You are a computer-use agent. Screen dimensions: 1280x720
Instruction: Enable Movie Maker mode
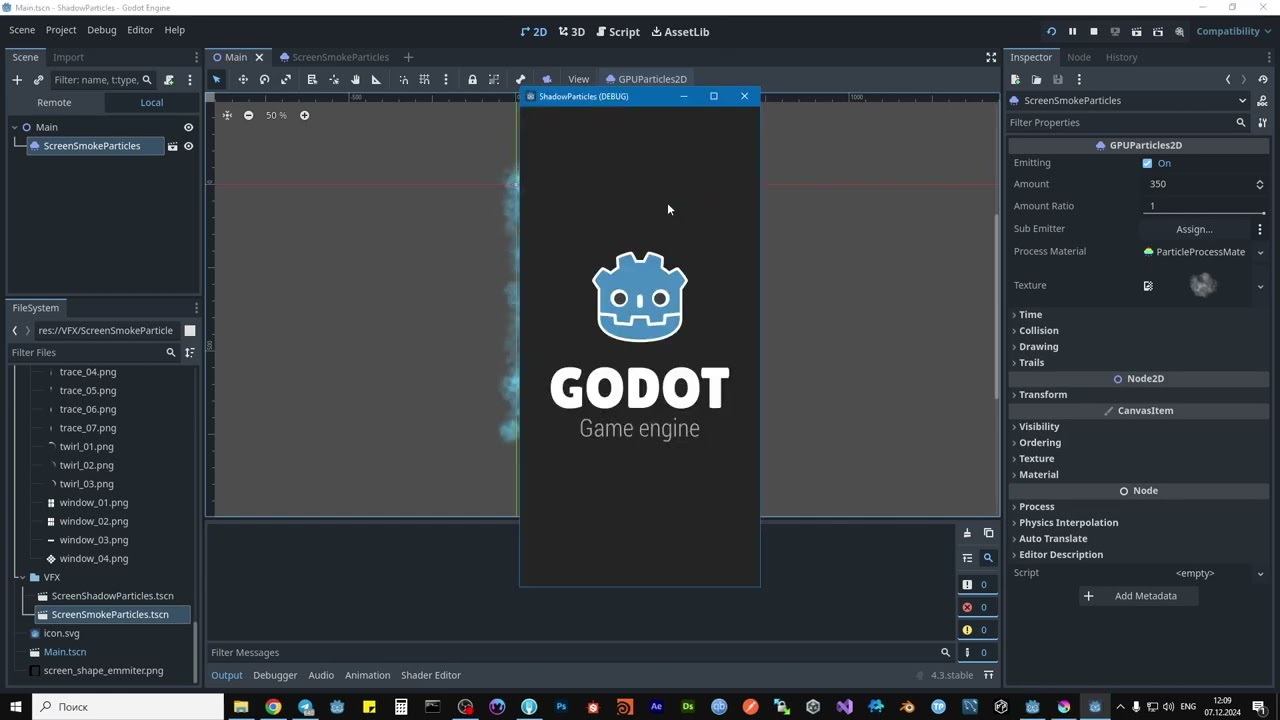pyautogui.click(x=1179, y=32)
